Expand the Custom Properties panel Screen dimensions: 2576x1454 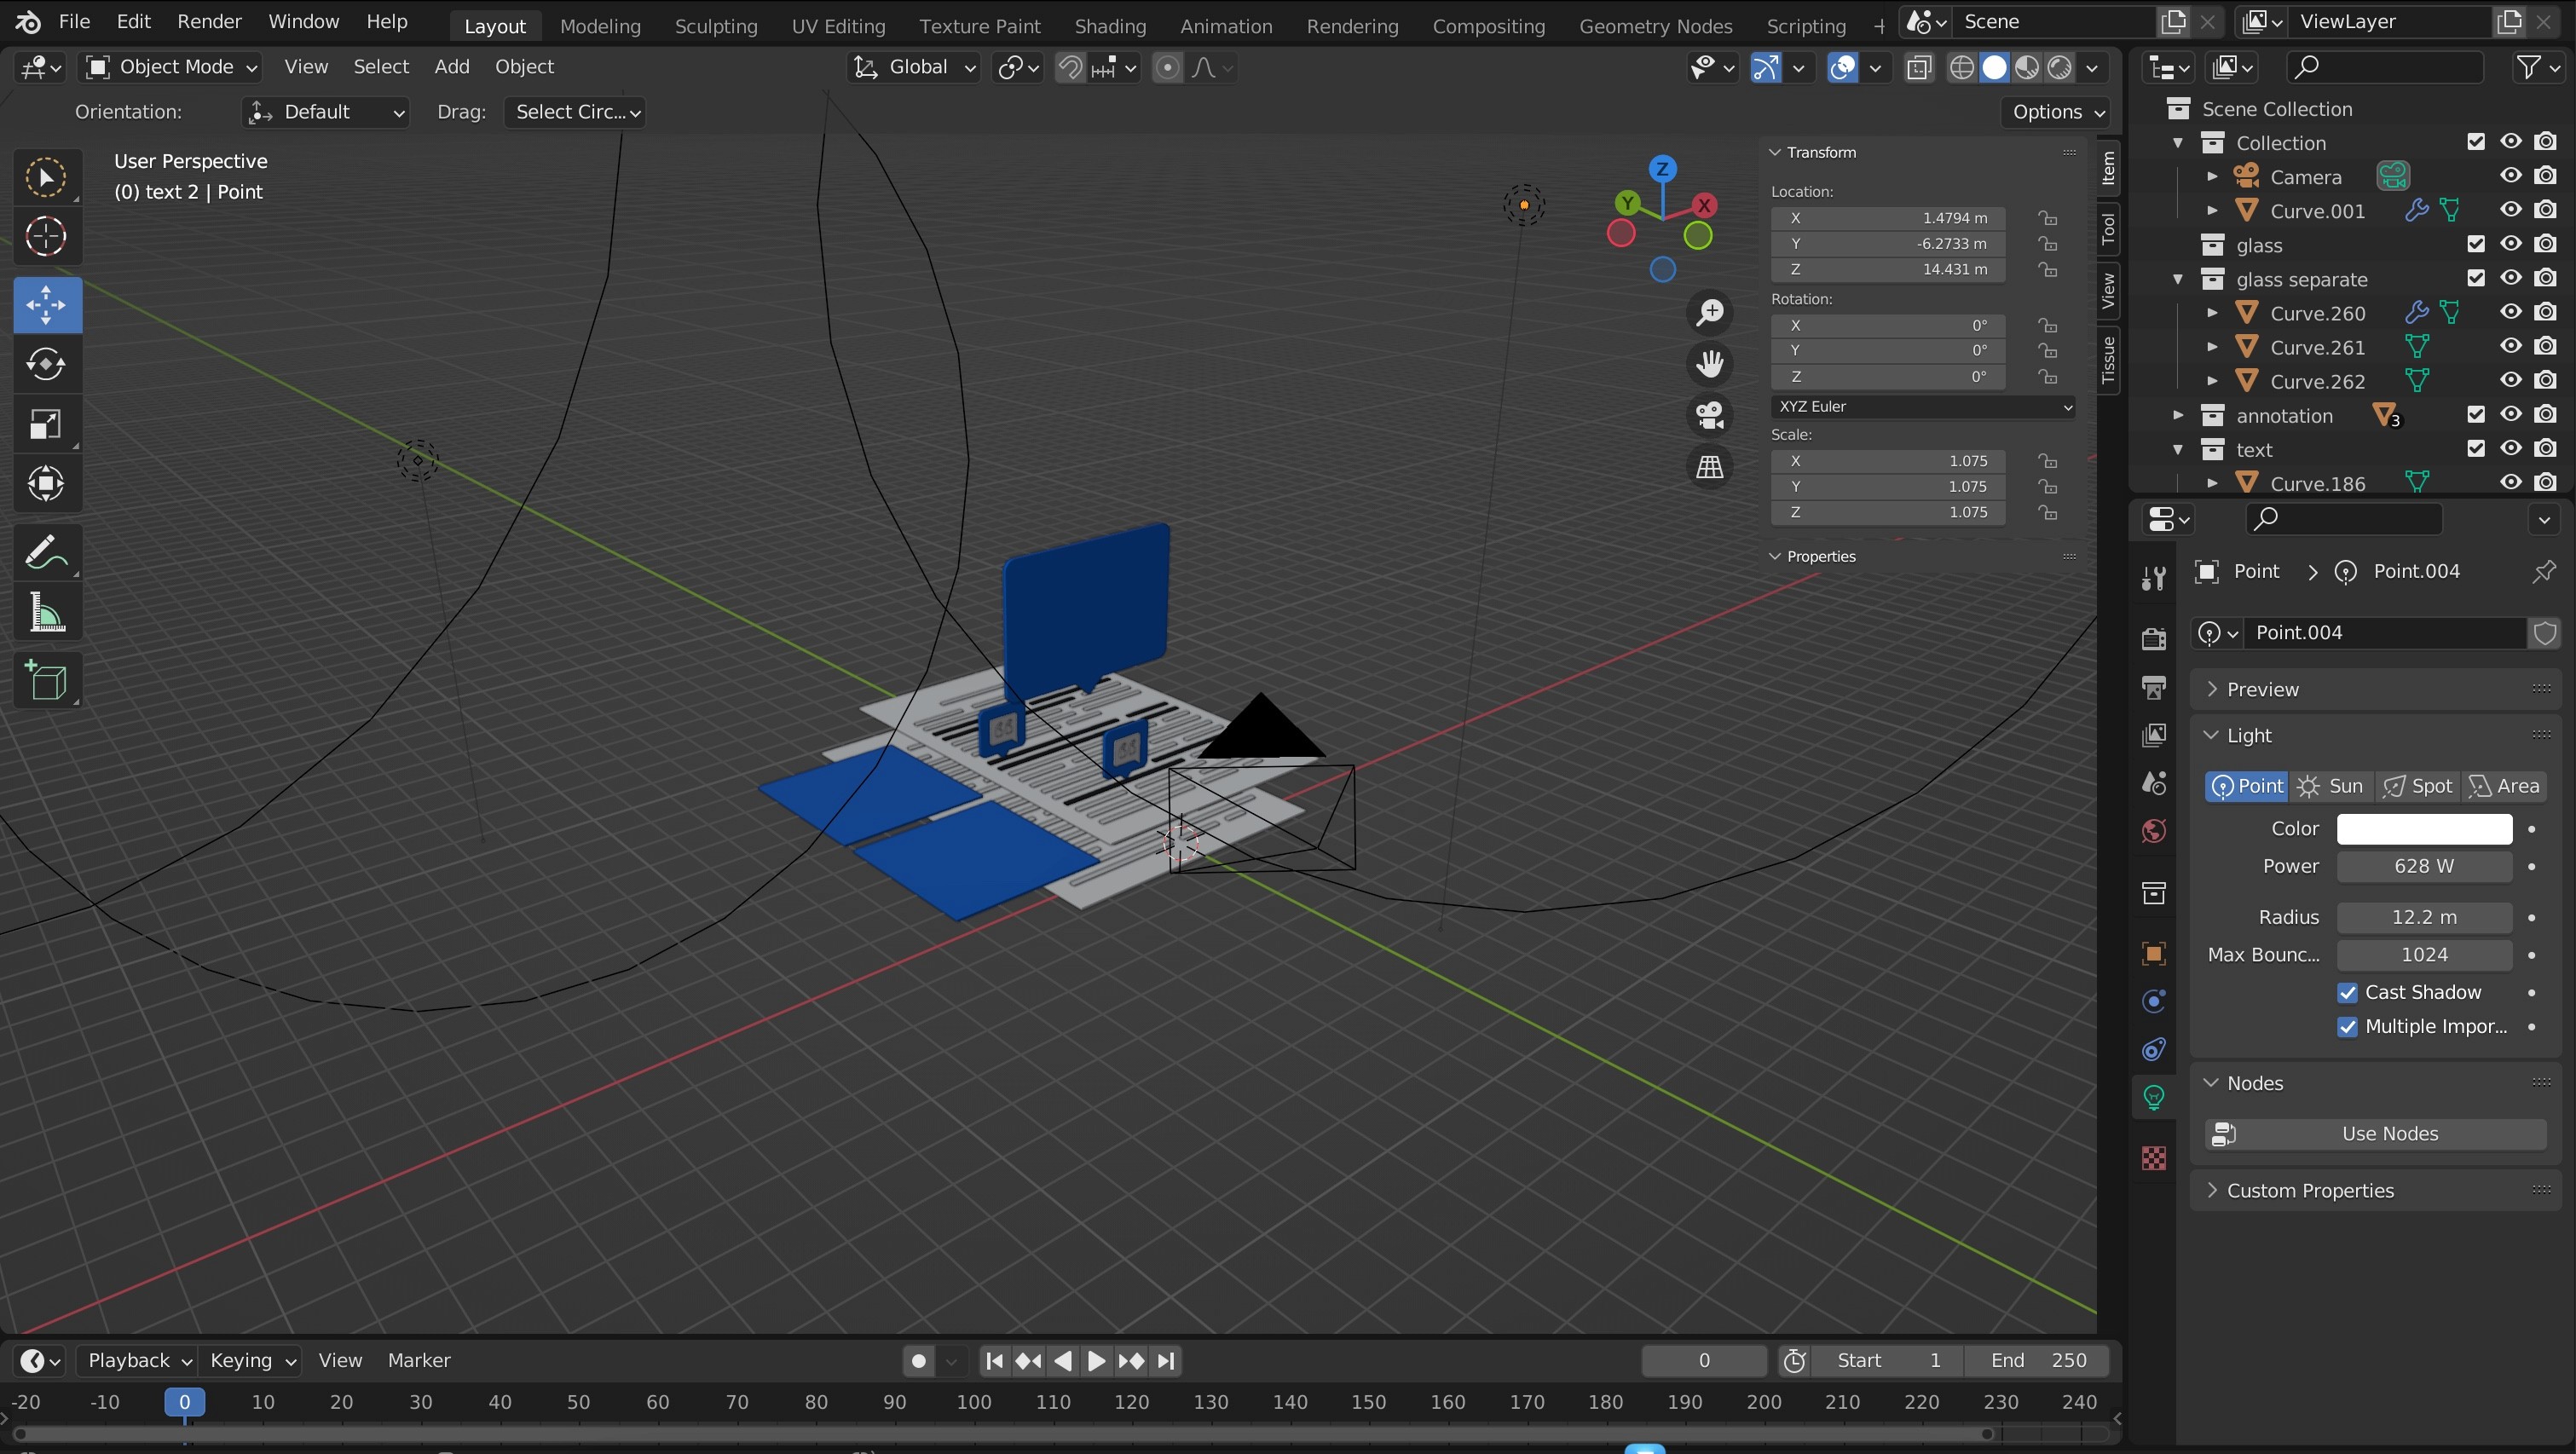2310,1191
